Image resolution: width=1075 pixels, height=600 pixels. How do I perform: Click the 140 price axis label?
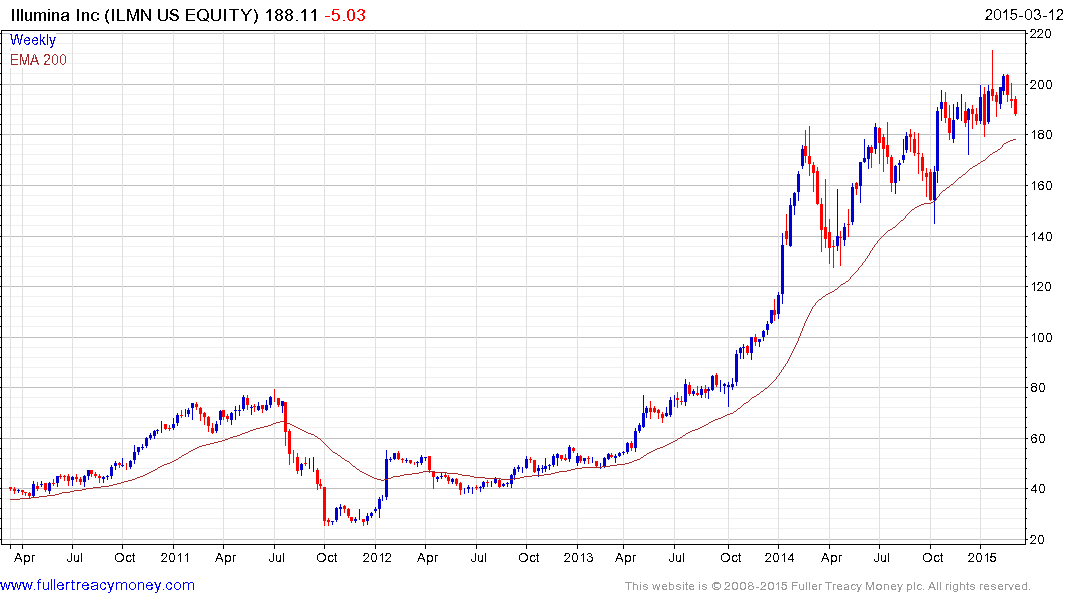point(1041,237)
